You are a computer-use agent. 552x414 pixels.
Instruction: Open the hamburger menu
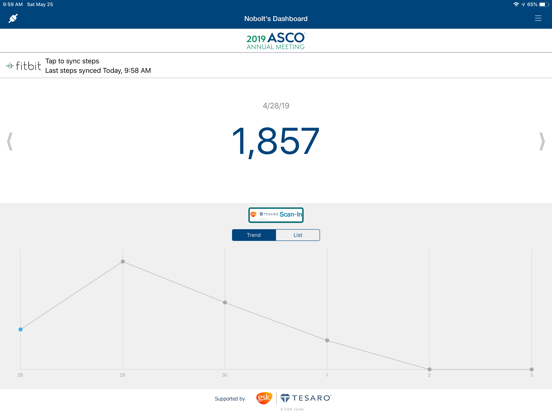click(x=538, y=18)
